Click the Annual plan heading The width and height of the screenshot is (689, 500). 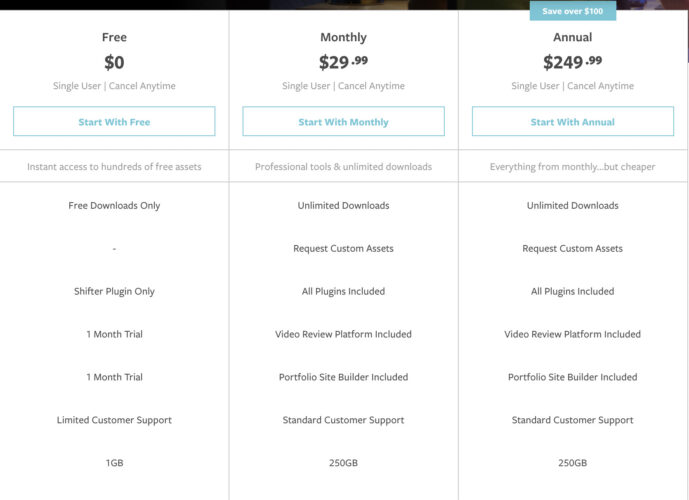[x=573, y=37]
